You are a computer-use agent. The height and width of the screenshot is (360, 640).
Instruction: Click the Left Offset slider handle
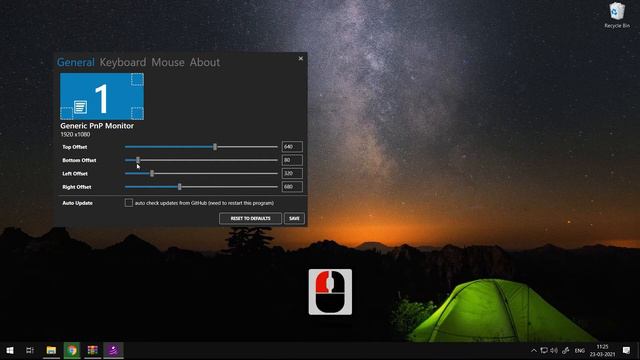(x=152, y=173)
